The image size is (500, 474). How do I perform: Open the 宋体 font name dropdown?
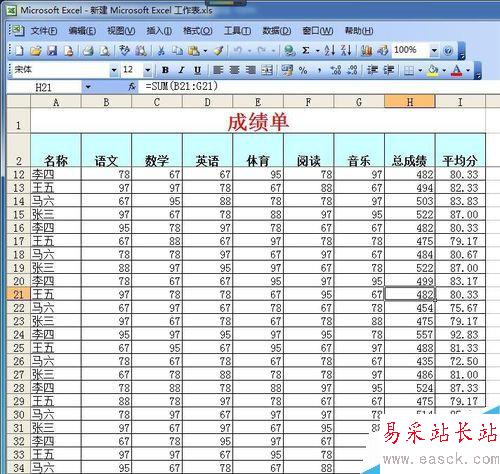point(114,70)
